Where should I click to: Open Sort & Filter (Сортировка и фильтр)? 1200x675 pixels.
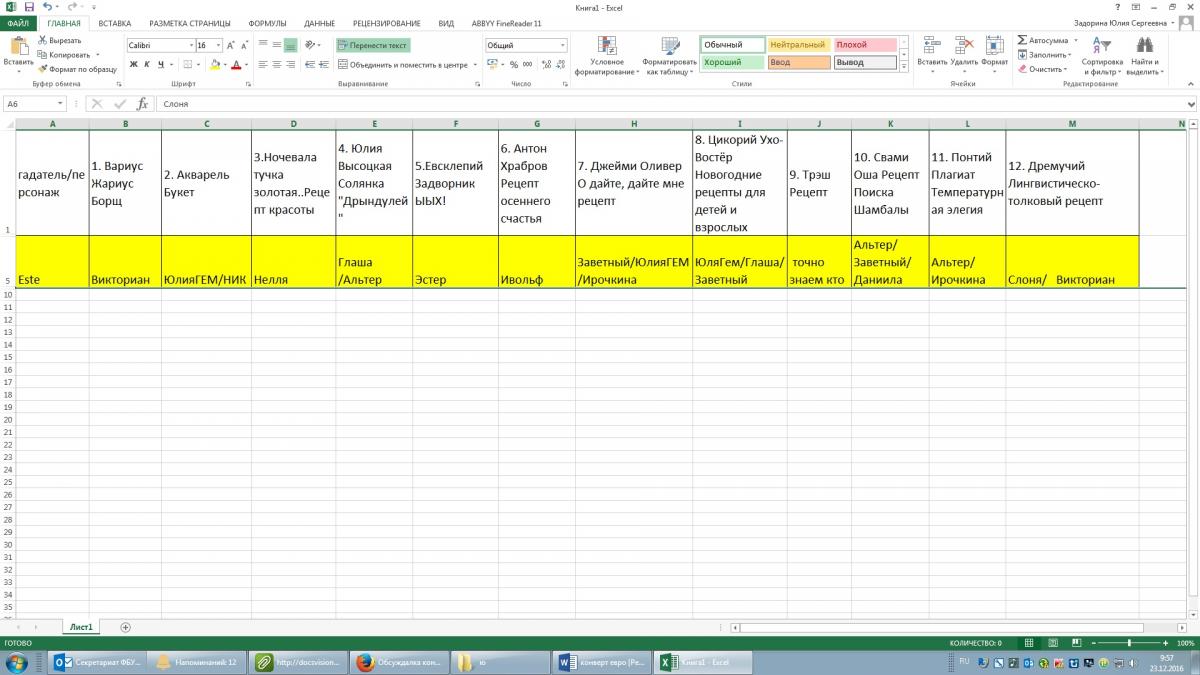click(x=1101, y=55)
